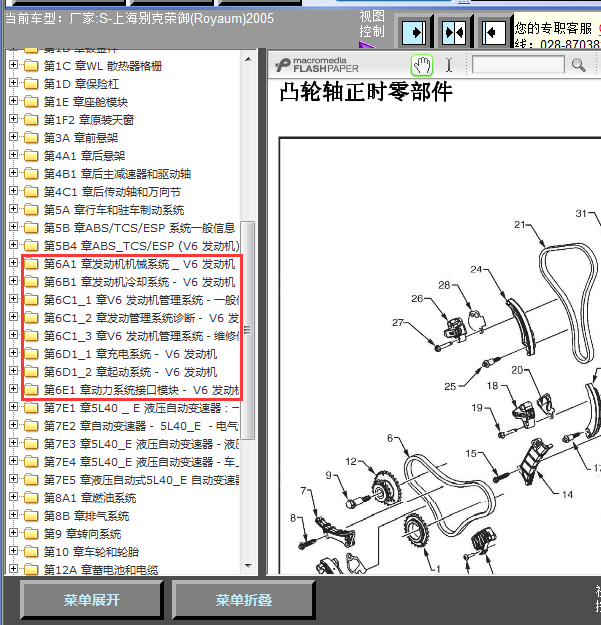The width and height of the screenshot is (601, 625).
Task: Click the folder icon of 第6C1_2 章
Action: click(31, 318)
